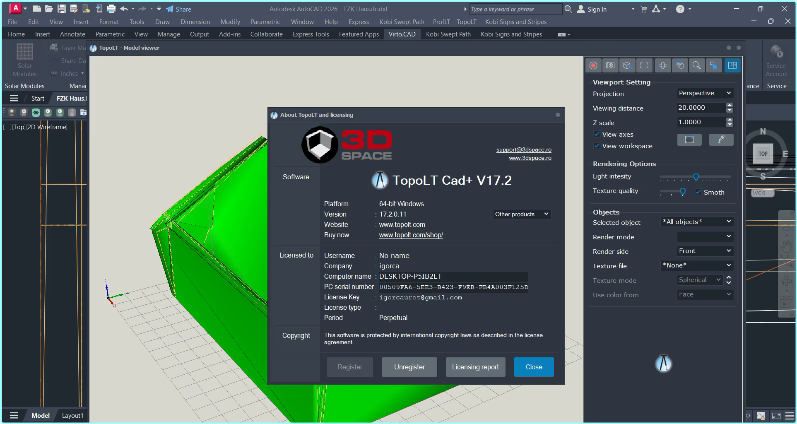The height and width of the screenshot is (424, 797).
Task: Open the Other products dropdown in About dialog
Action: 522,215
